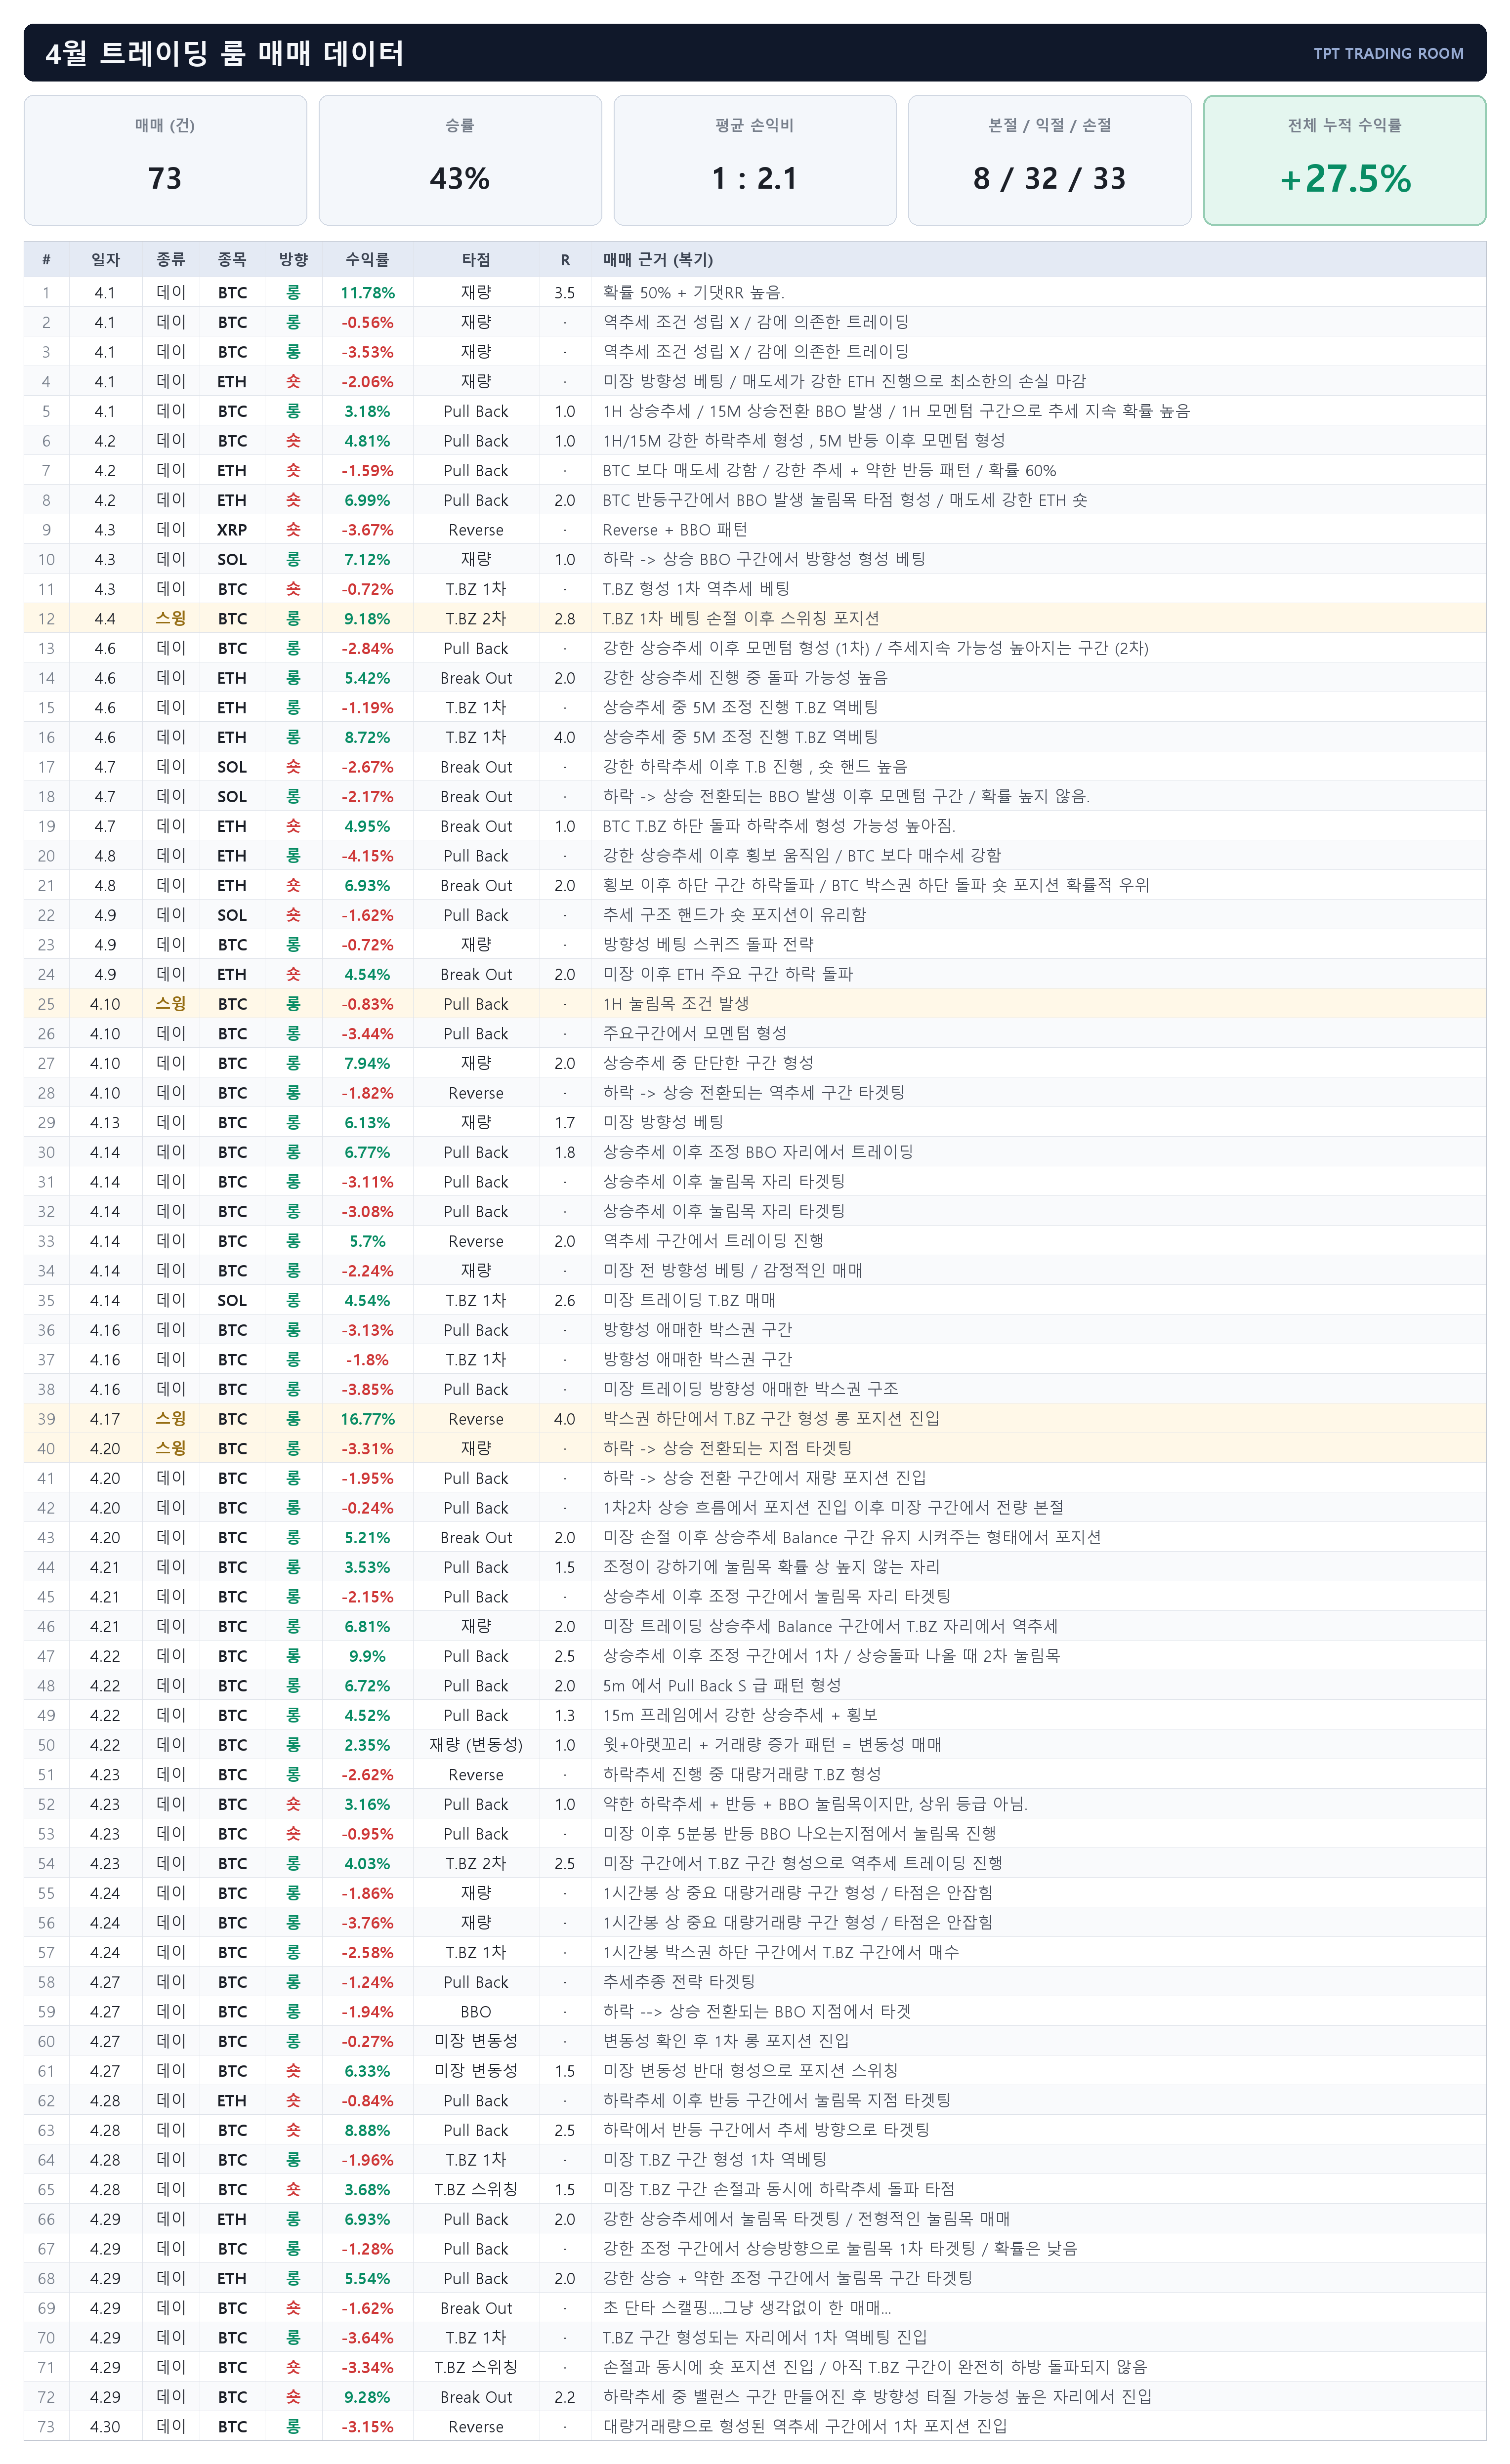Click the 7.94% return cell
This screenshot has height=2464, width=1510.
point(367,1064)
